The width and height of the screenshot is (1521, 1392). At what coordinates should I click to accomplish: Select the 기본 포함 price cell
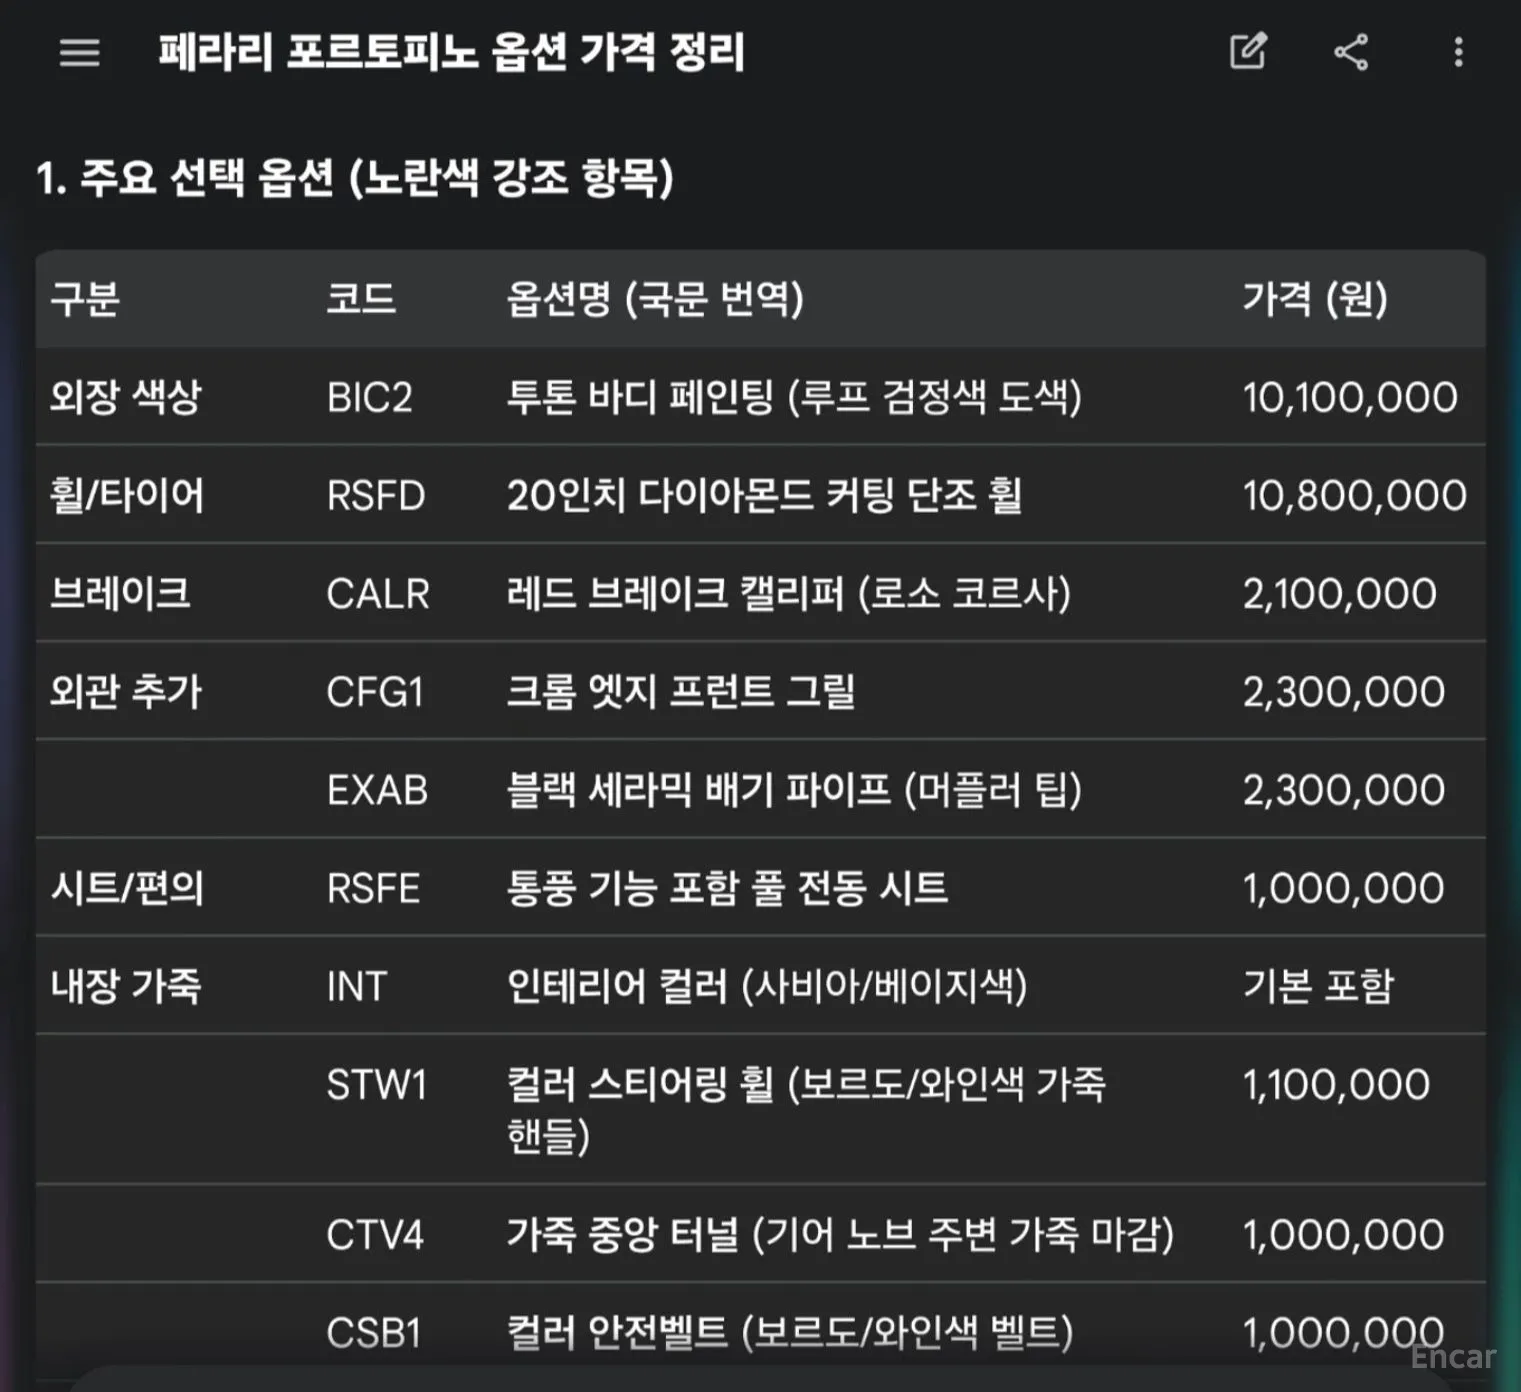coord(1318,986)
